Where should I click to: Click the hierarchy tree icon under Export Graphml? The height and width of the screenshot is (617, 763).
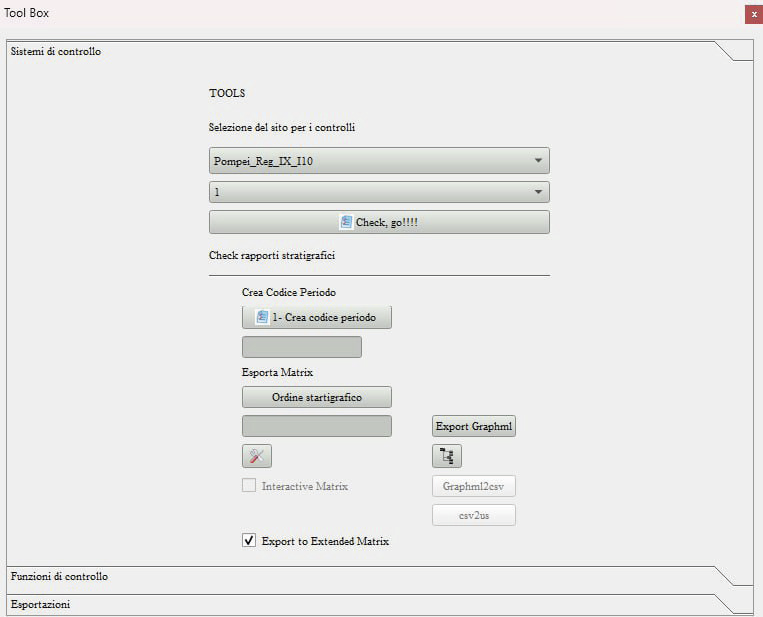tap(447, 456)
